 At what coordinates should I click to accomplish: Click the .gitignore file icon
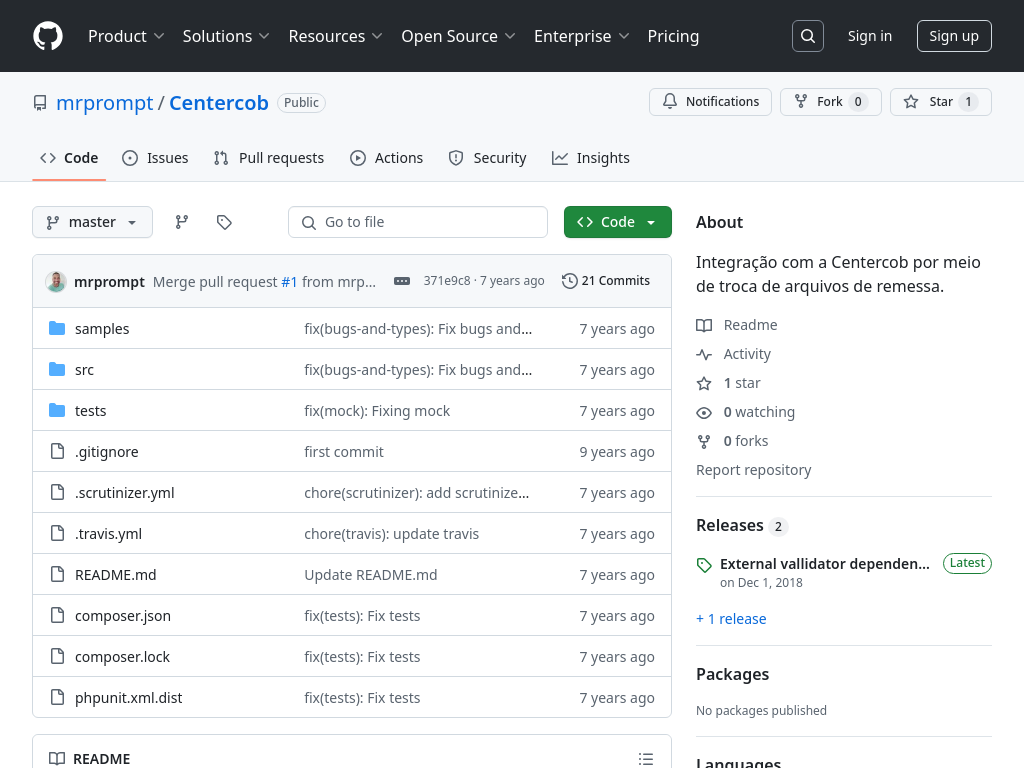point(57,451)
